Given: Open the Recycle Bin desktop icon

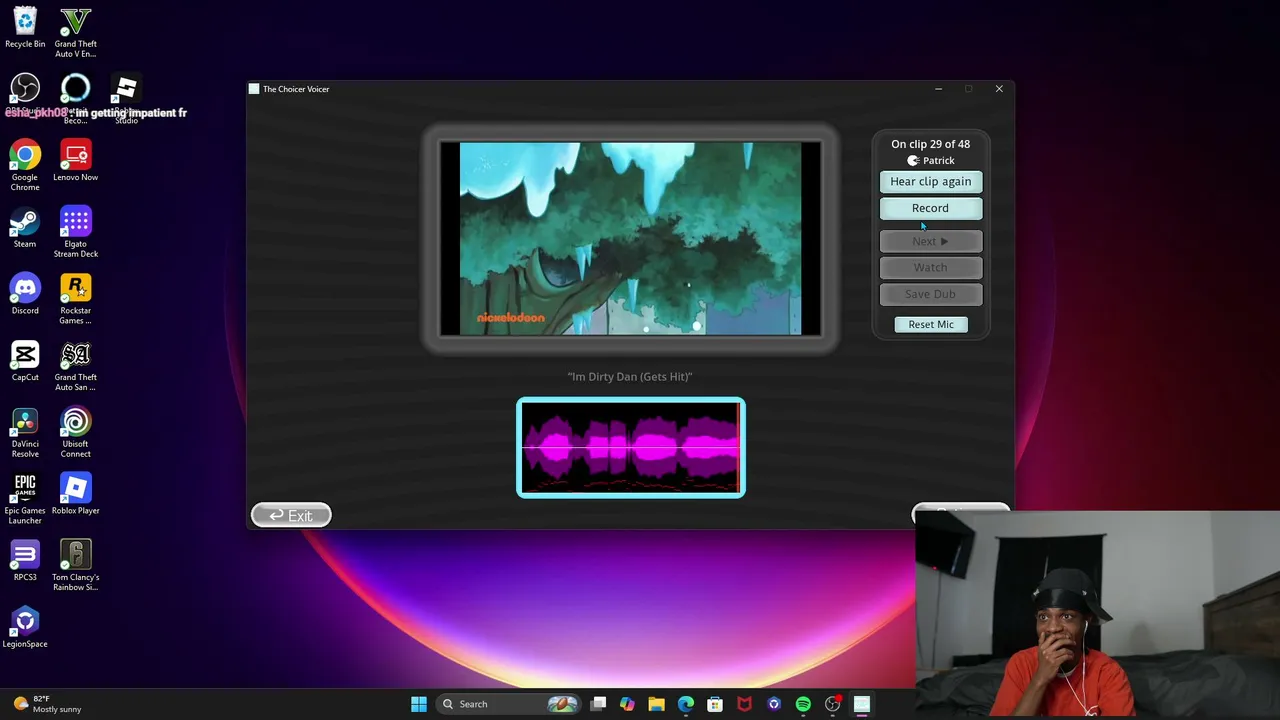Looking at the screenshot, I should 25,27.
